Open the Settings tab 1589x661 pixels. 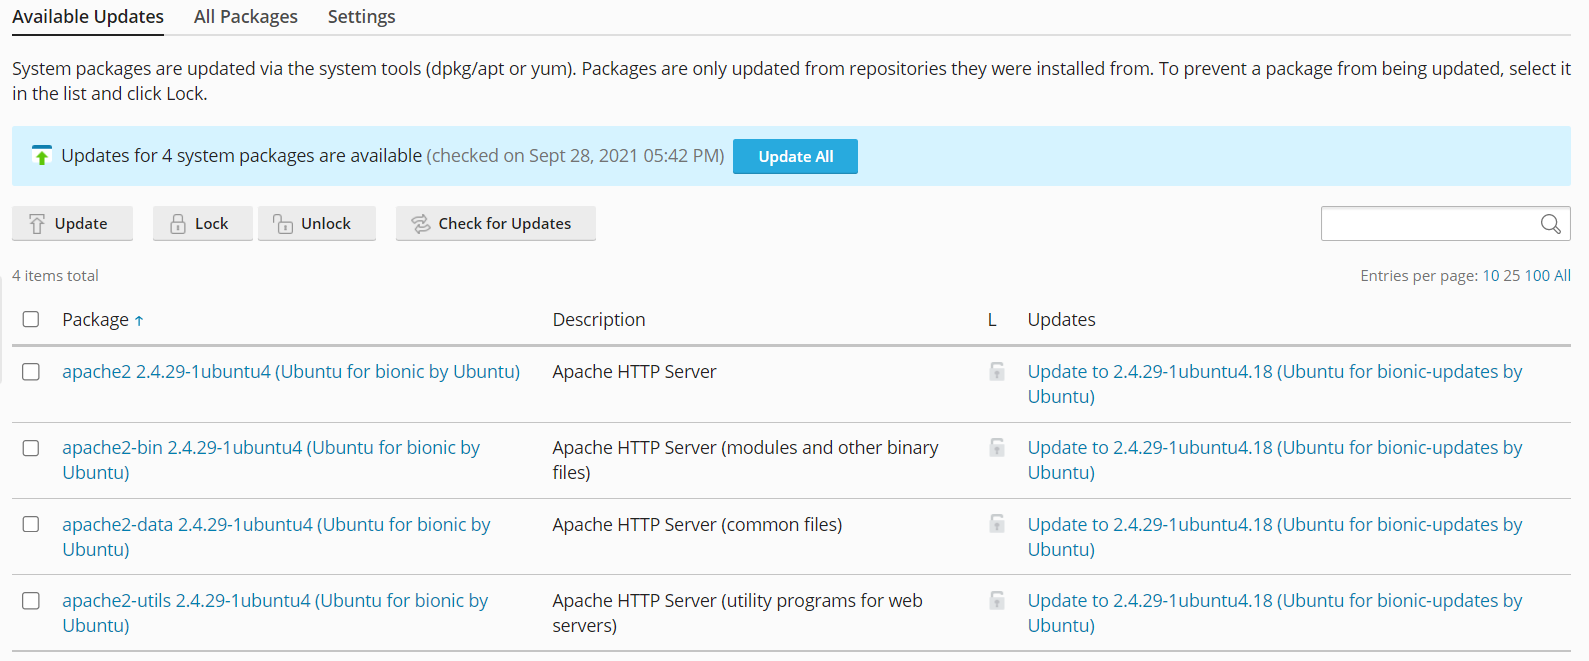tap(361, 17)
